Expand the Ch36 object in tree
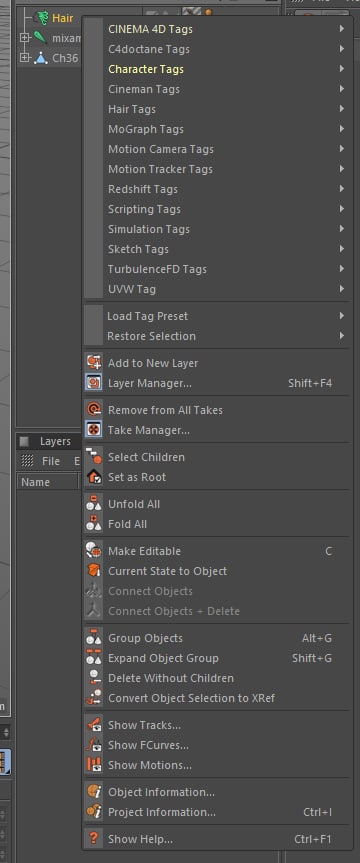 pyautogui.click(x=24, y=57)
